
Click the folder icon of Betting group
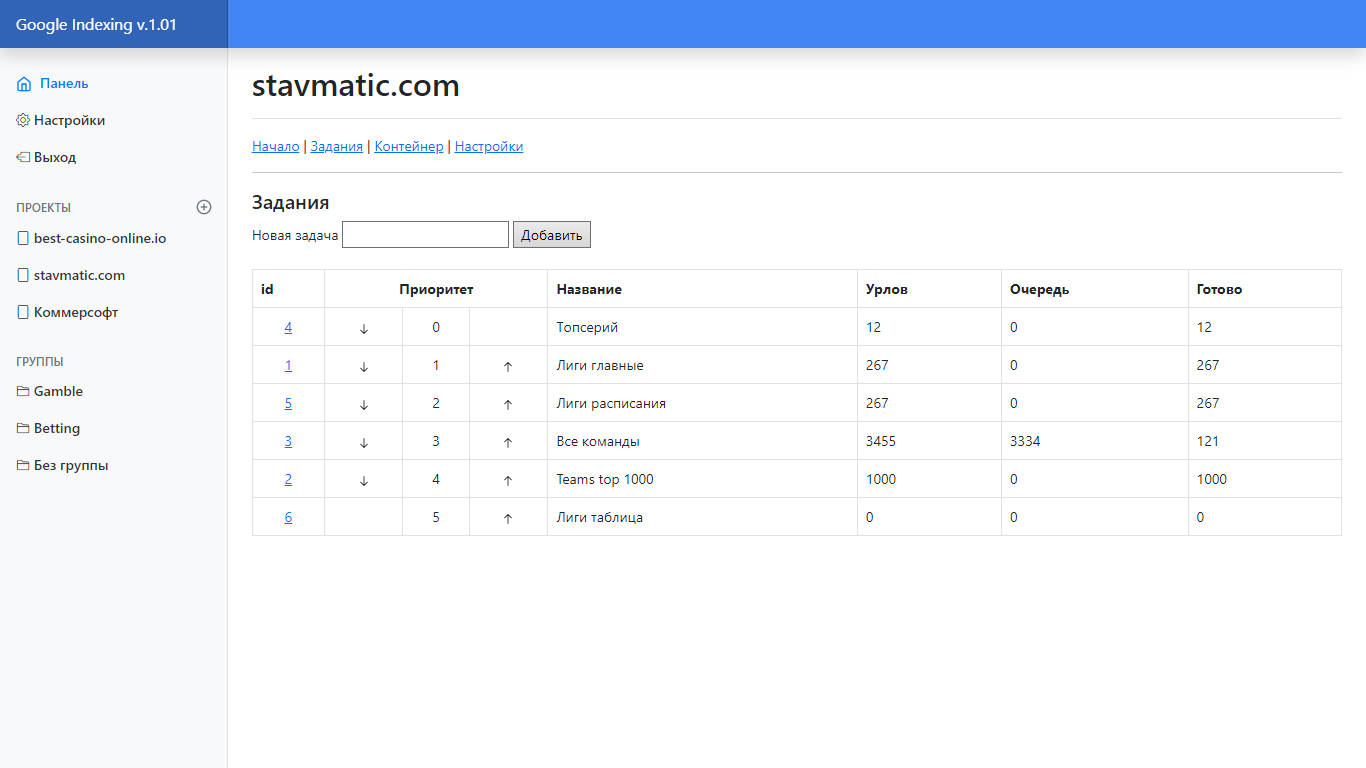coord(23,428)
